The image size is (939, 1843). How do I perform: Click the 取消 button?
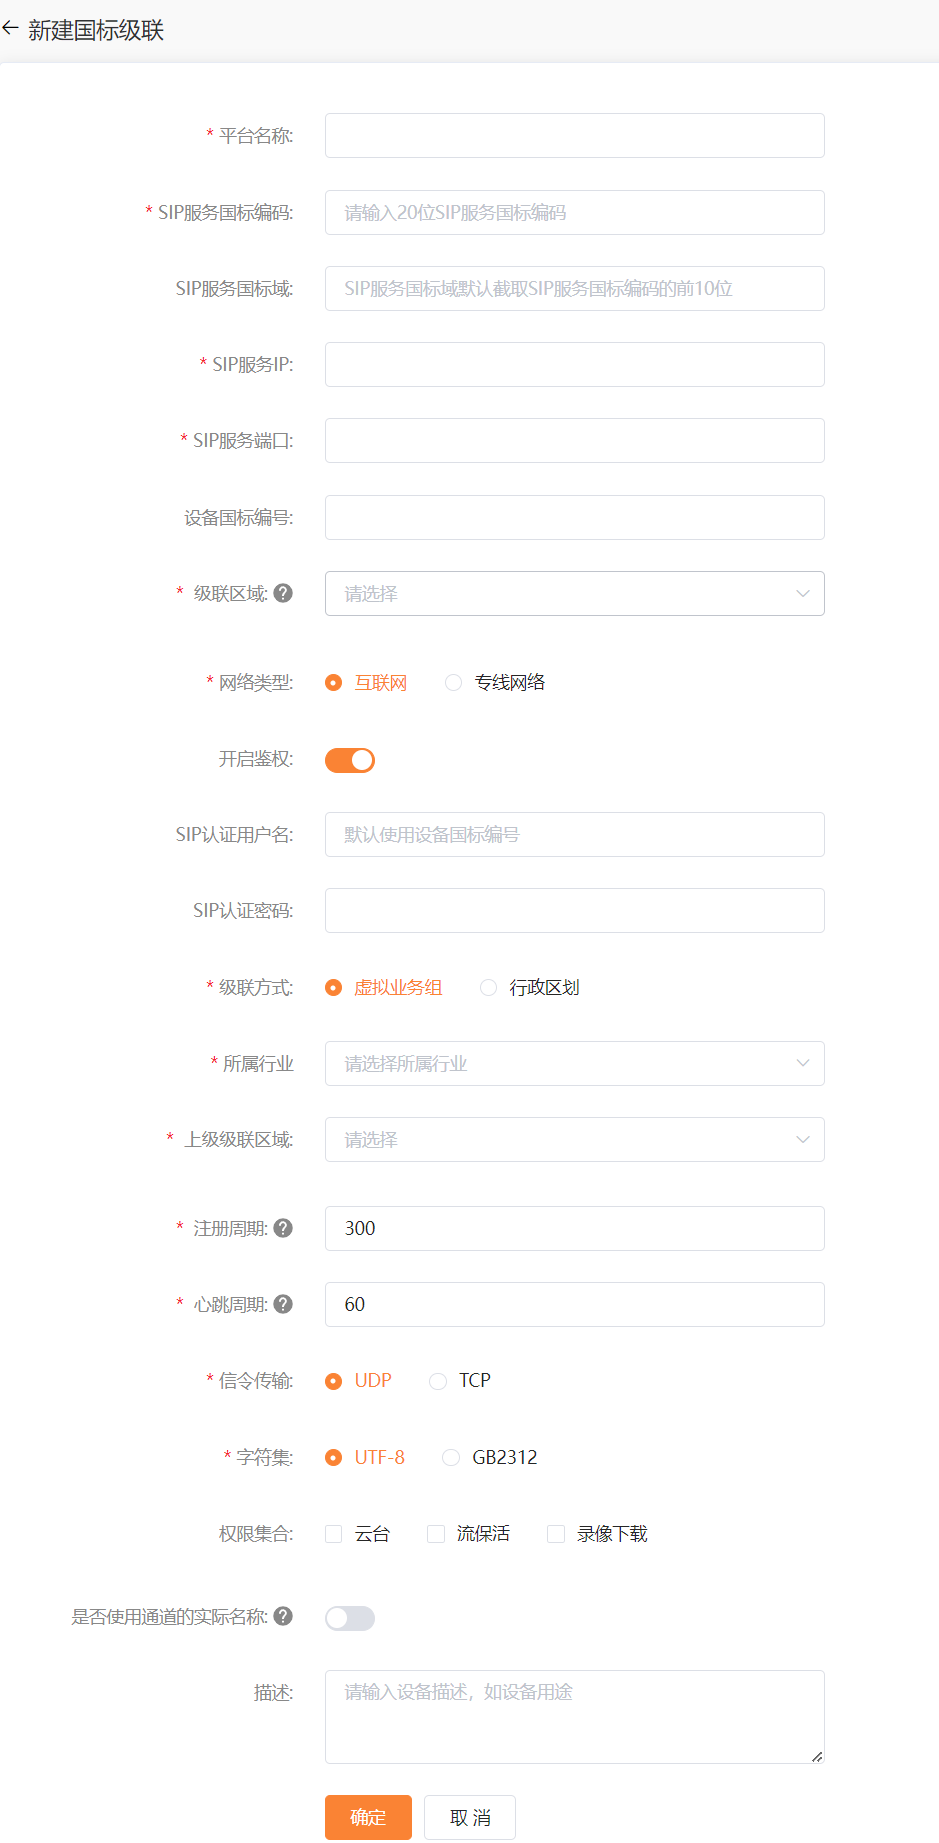pyautogui.click(x=470, y=1818)
